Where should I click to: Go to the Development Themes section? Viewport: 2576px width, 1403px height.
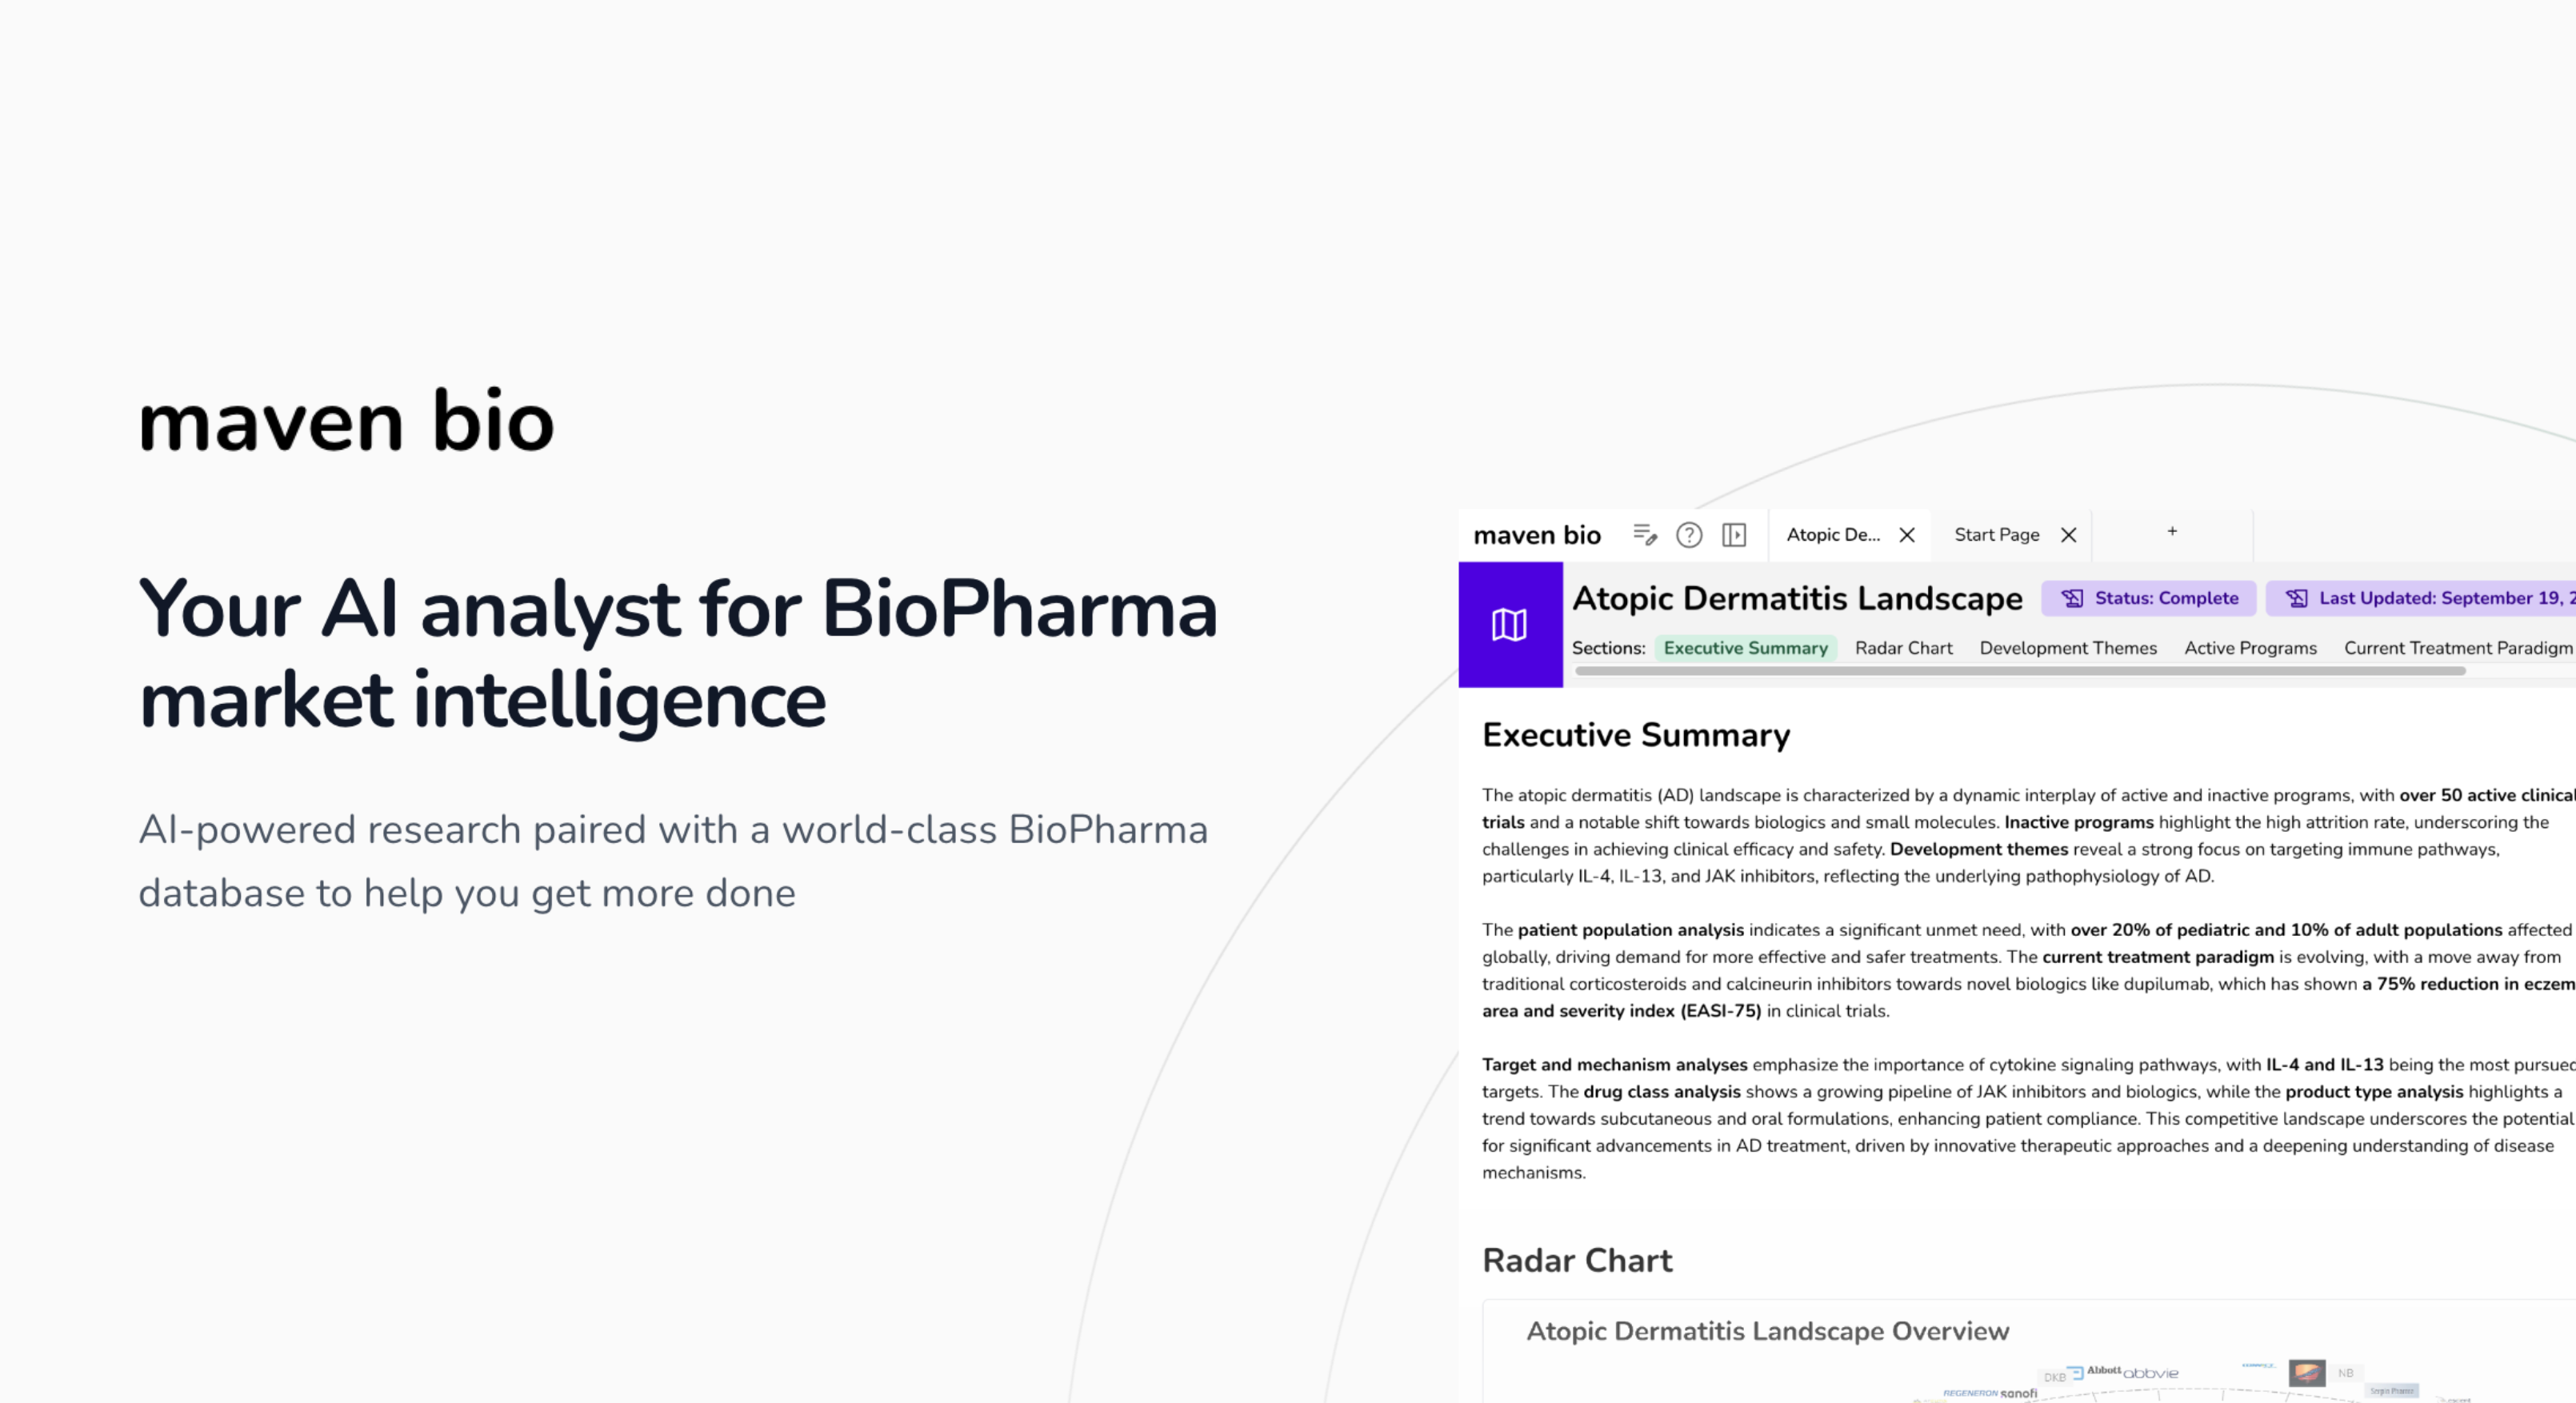point(2068,648)
